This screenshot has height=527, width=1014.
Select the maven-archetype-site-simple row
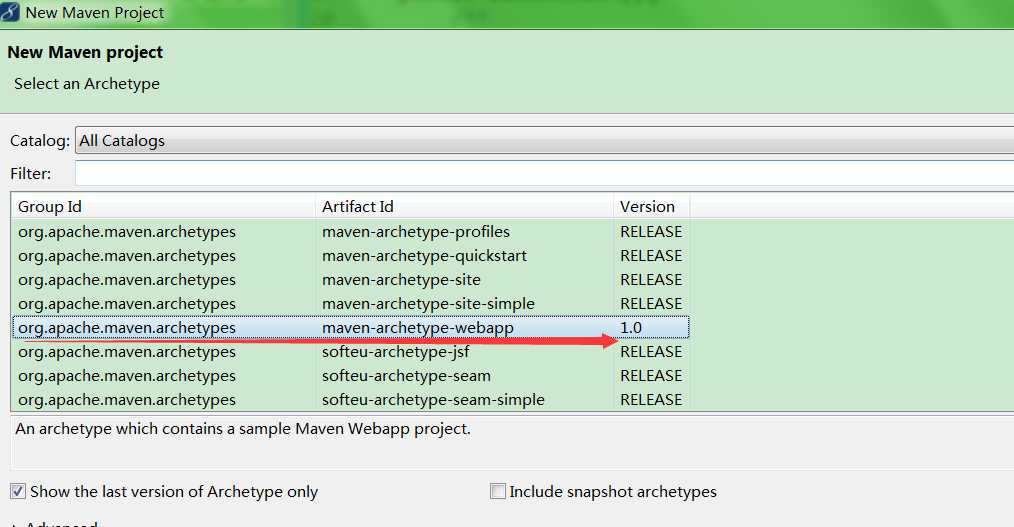click(x=351, y=303)
